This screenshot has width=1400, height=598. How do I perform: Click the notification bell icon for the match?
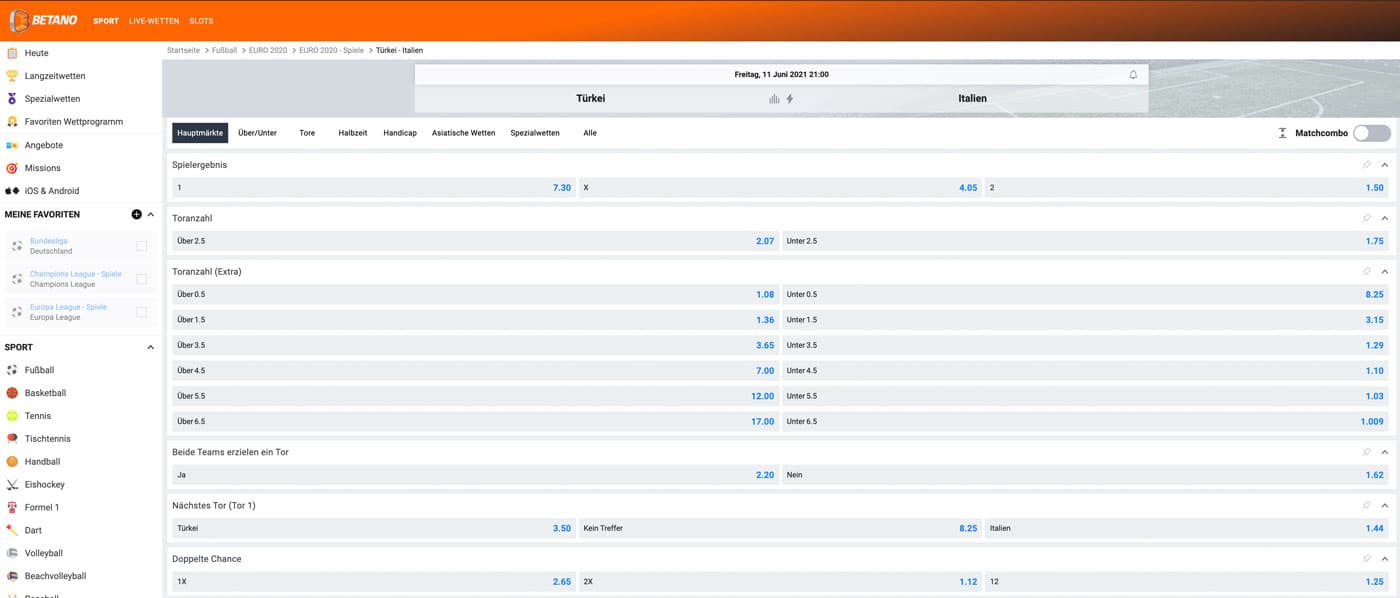(x=1133, y=75)
